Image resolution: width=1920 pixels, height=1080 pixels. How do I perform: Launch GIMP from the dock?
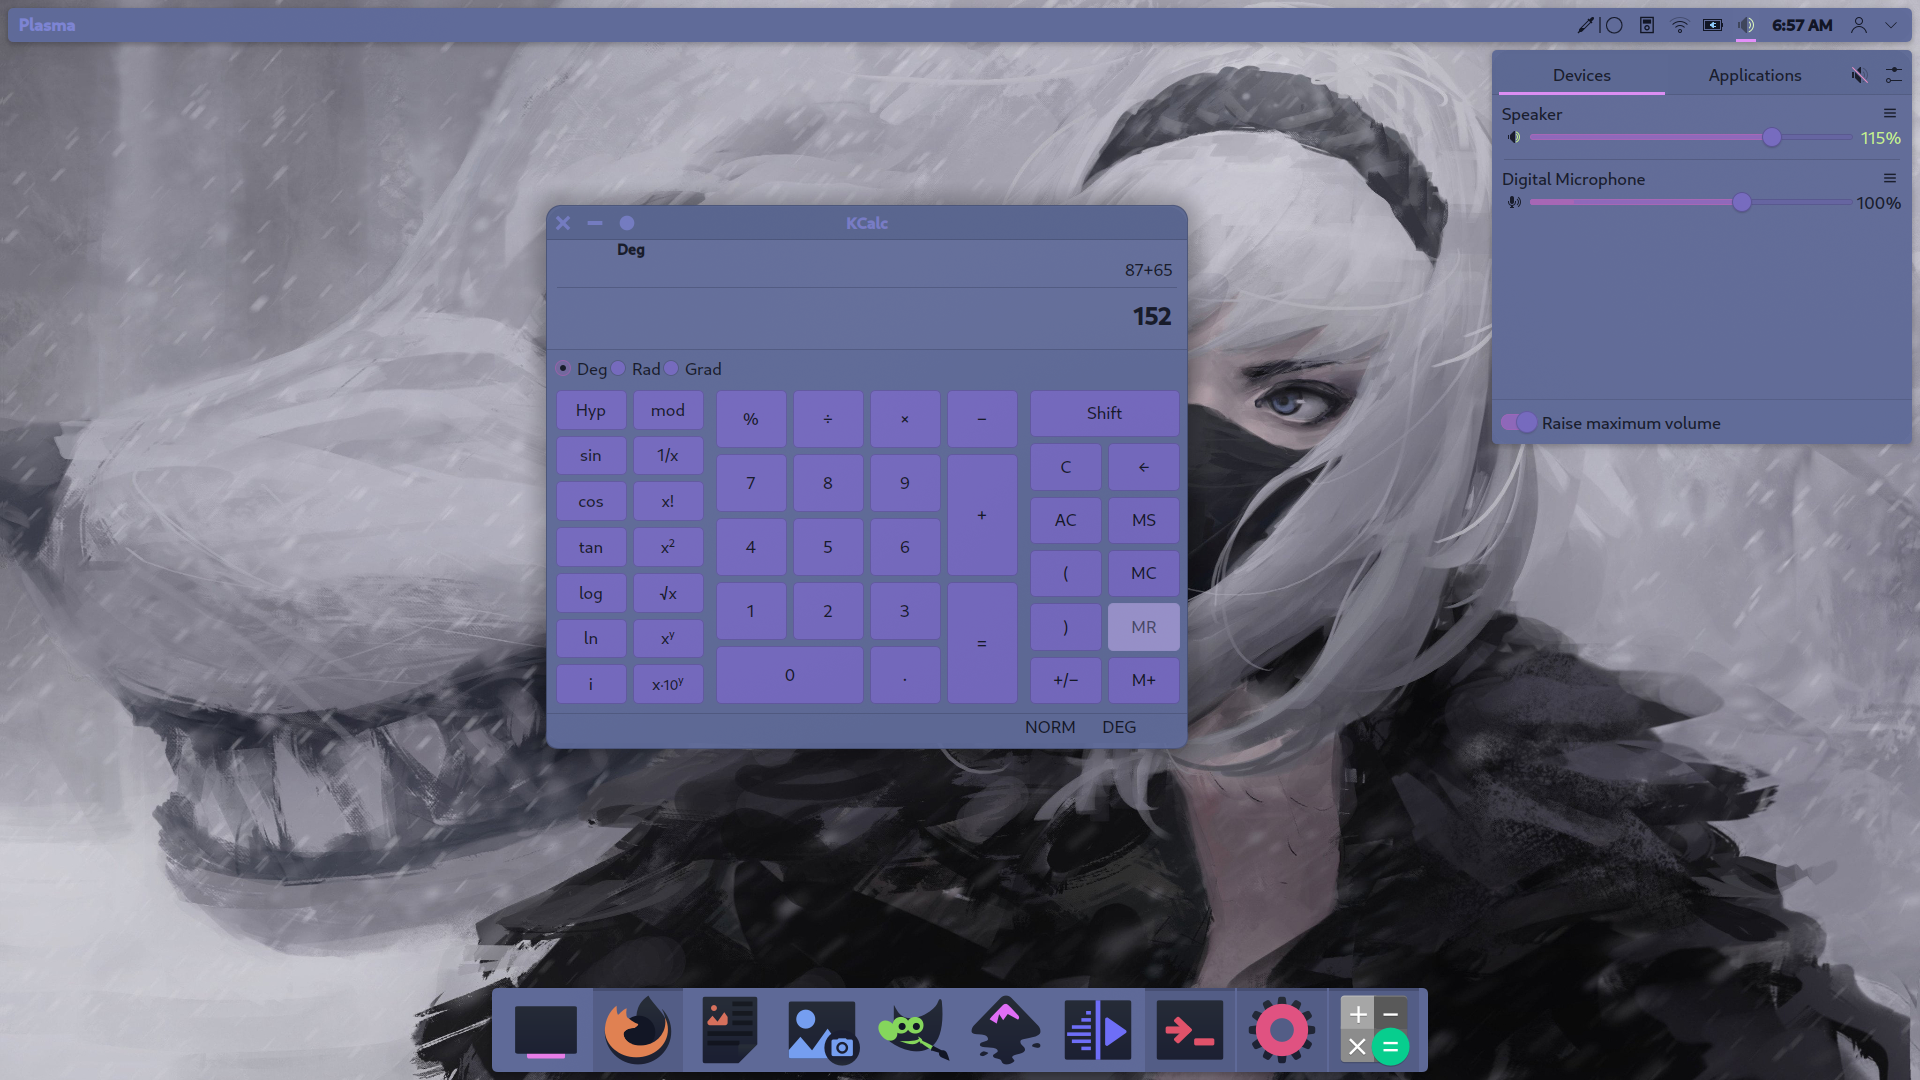pos(913,1030)
